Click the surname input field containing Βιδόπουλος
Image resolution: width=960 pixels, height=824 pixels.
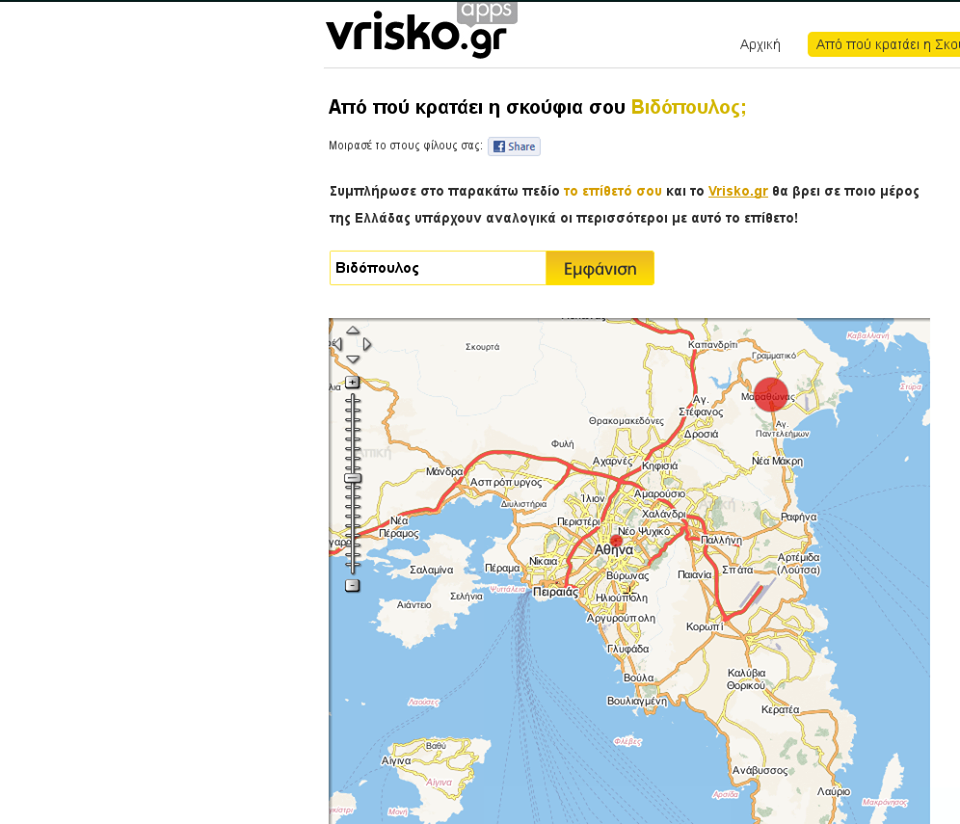pos(438,268)
